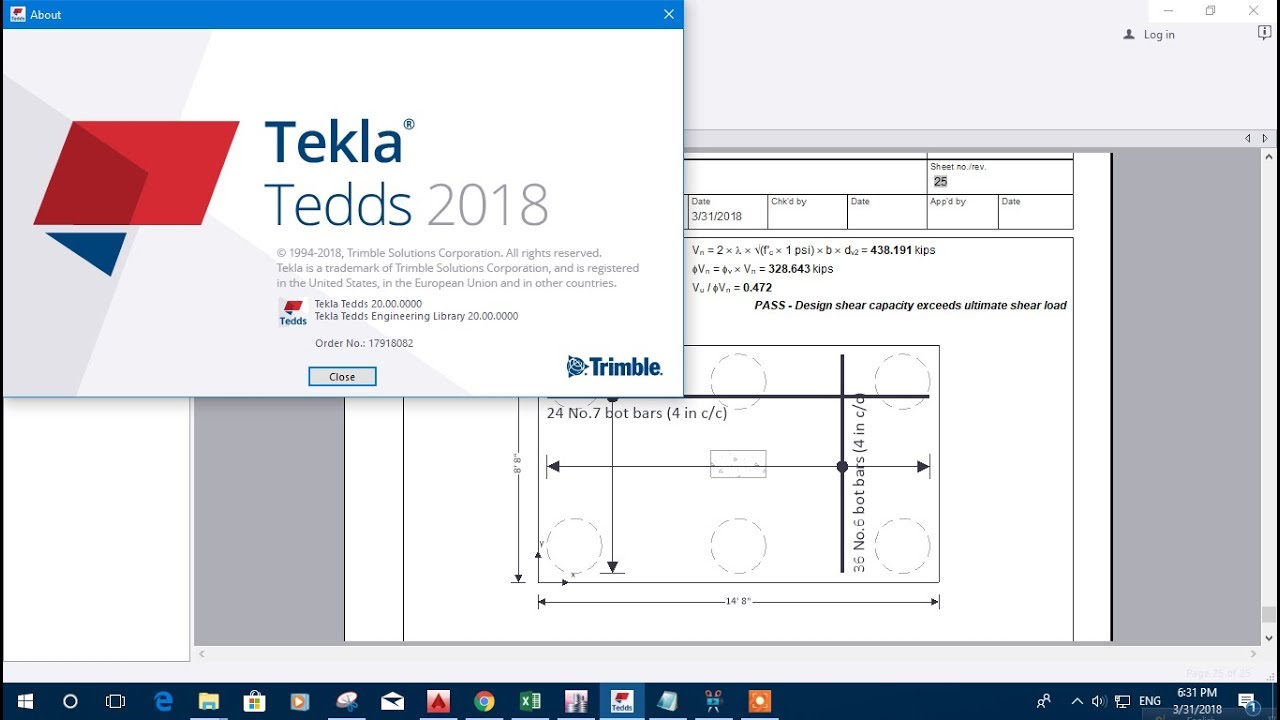Open Microsoft Edge from the taskbar
The height and width of the screenshot is (720, 1280).
pyautogui.click(x=162, y=701)
